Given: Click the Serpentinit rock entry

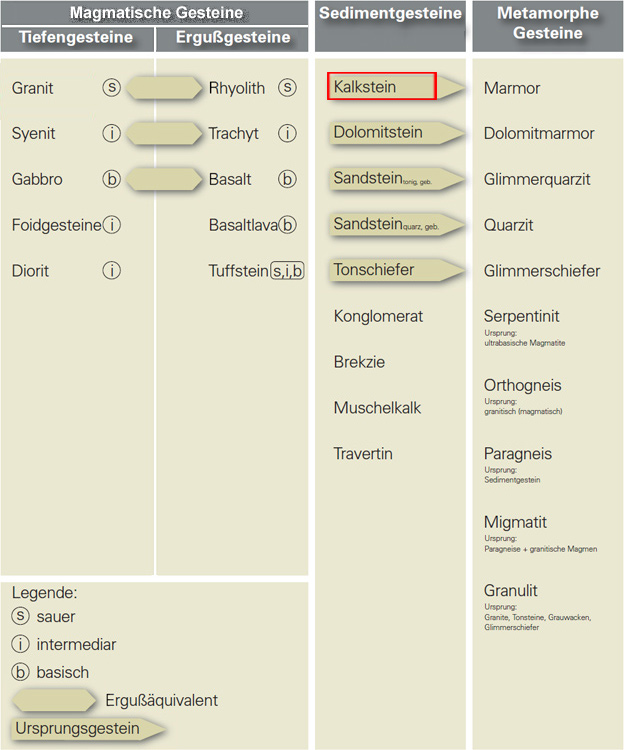Looking at the screenshot, I should 522,316.
